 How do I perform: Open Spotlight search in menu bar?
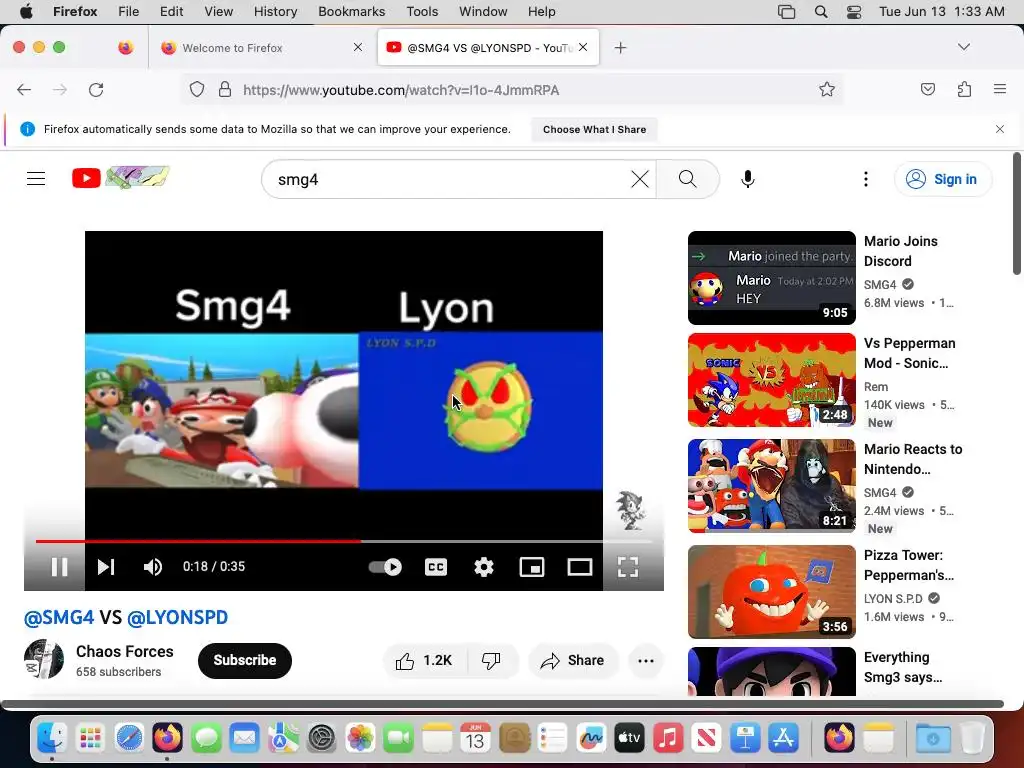(x=821, y=12)
